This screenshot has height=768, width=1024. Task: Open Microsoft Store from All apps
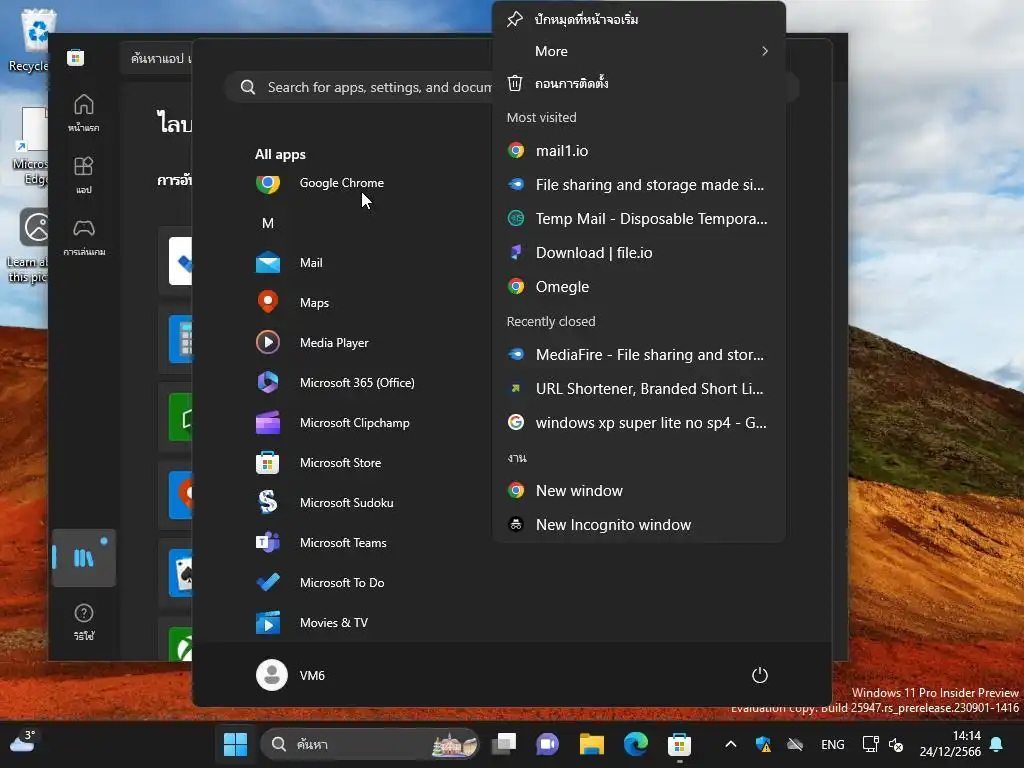coord(340,462)
